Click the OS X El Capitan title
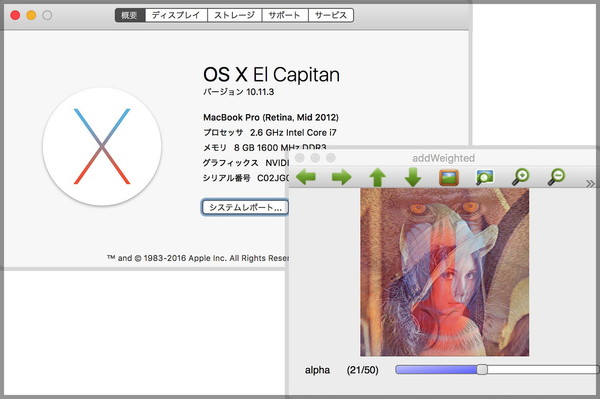Viewport: 600px width, 399px height. (271, 75)
